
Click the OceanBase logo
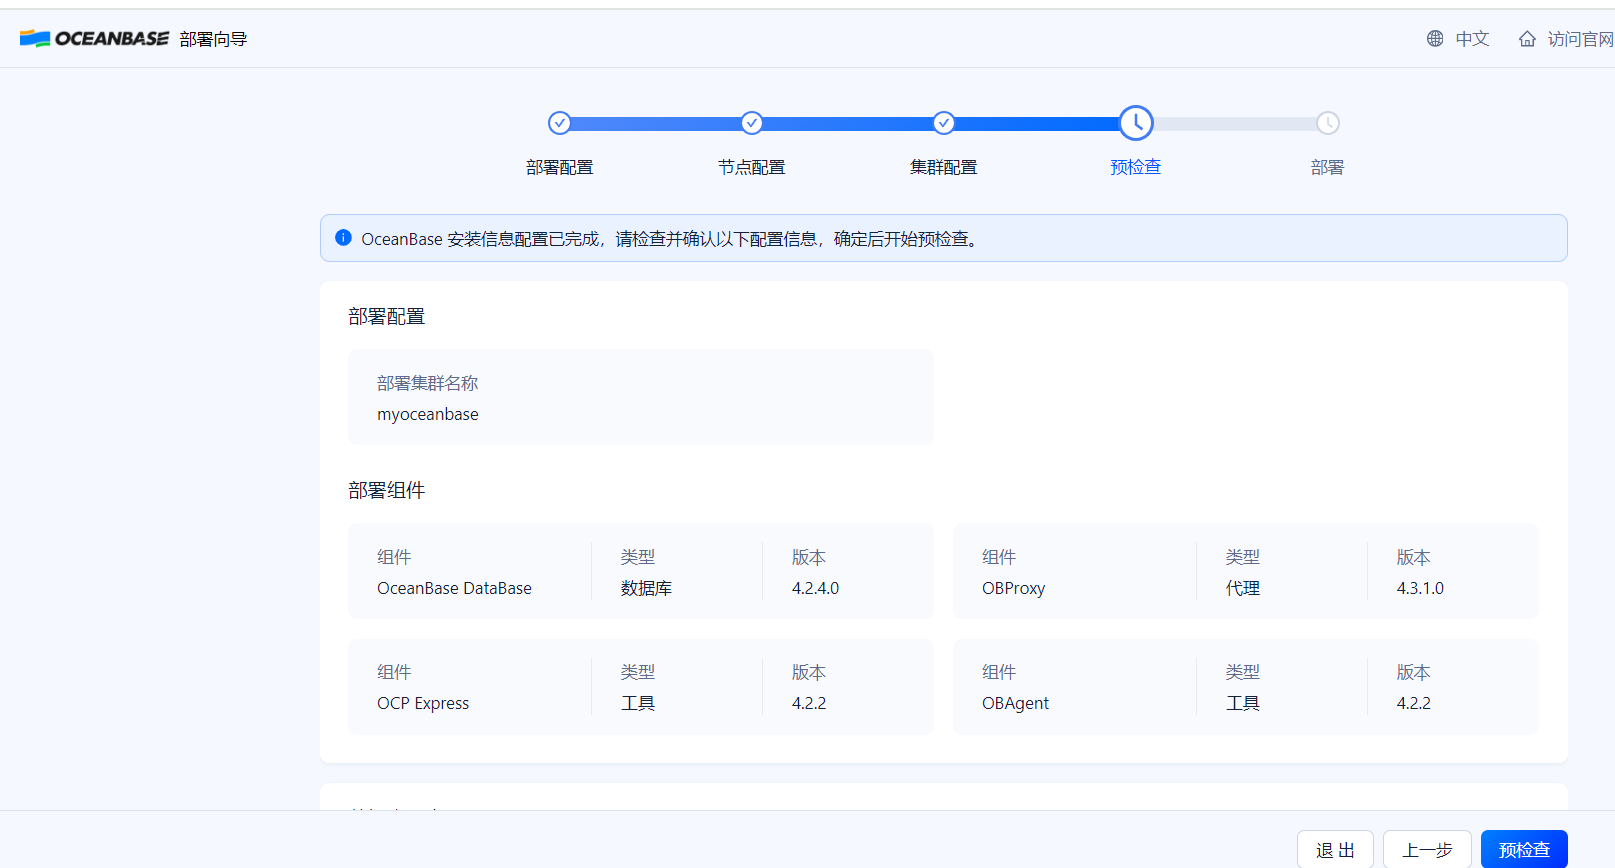[x=94, y=38]
